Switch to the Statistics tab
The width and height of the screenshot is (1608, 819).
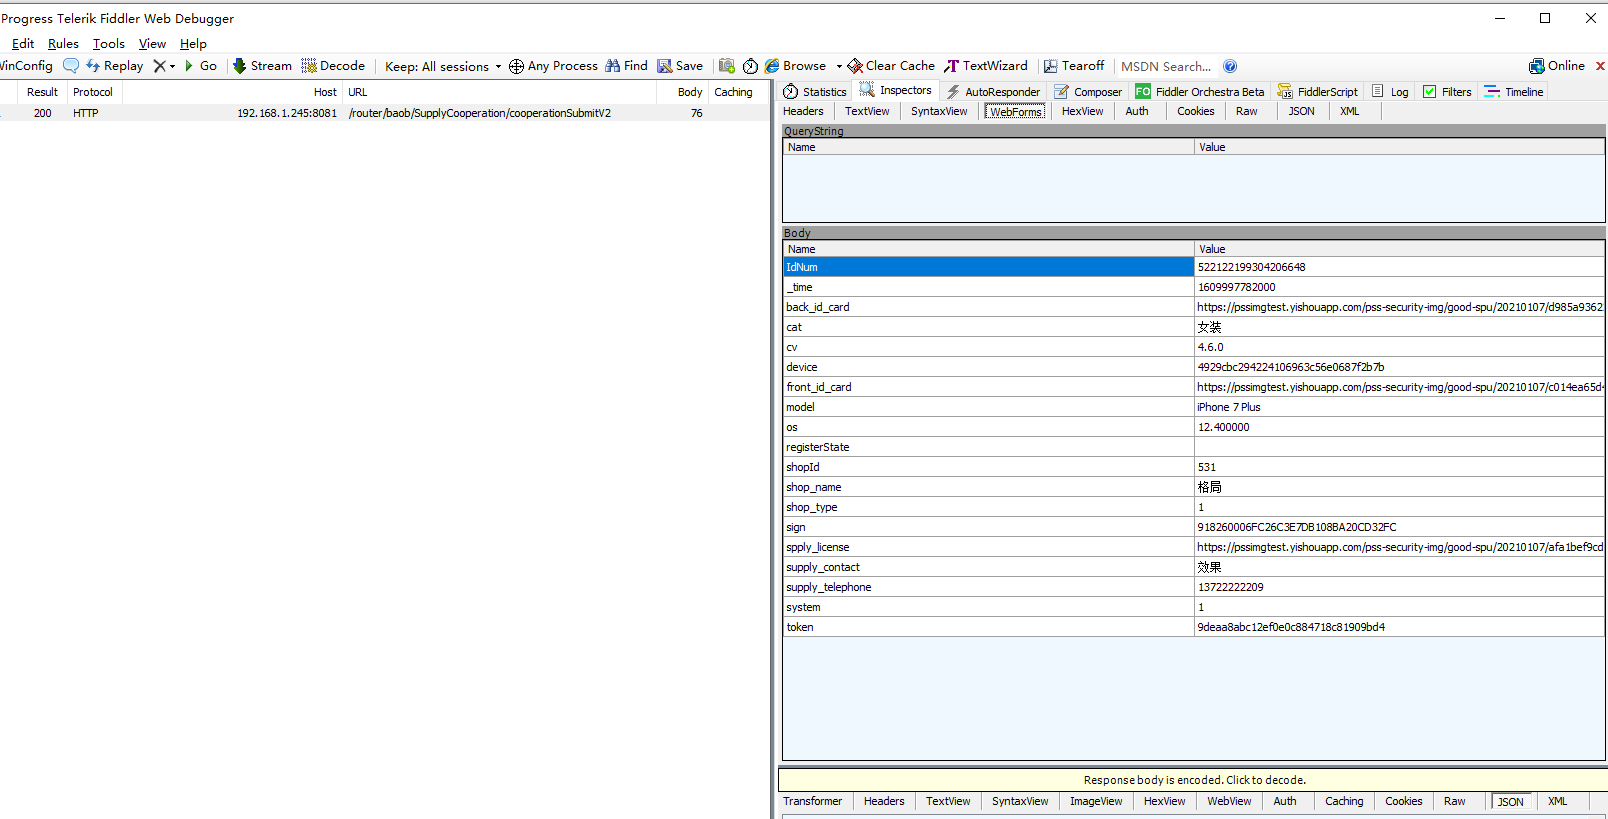tap(815, 92)
